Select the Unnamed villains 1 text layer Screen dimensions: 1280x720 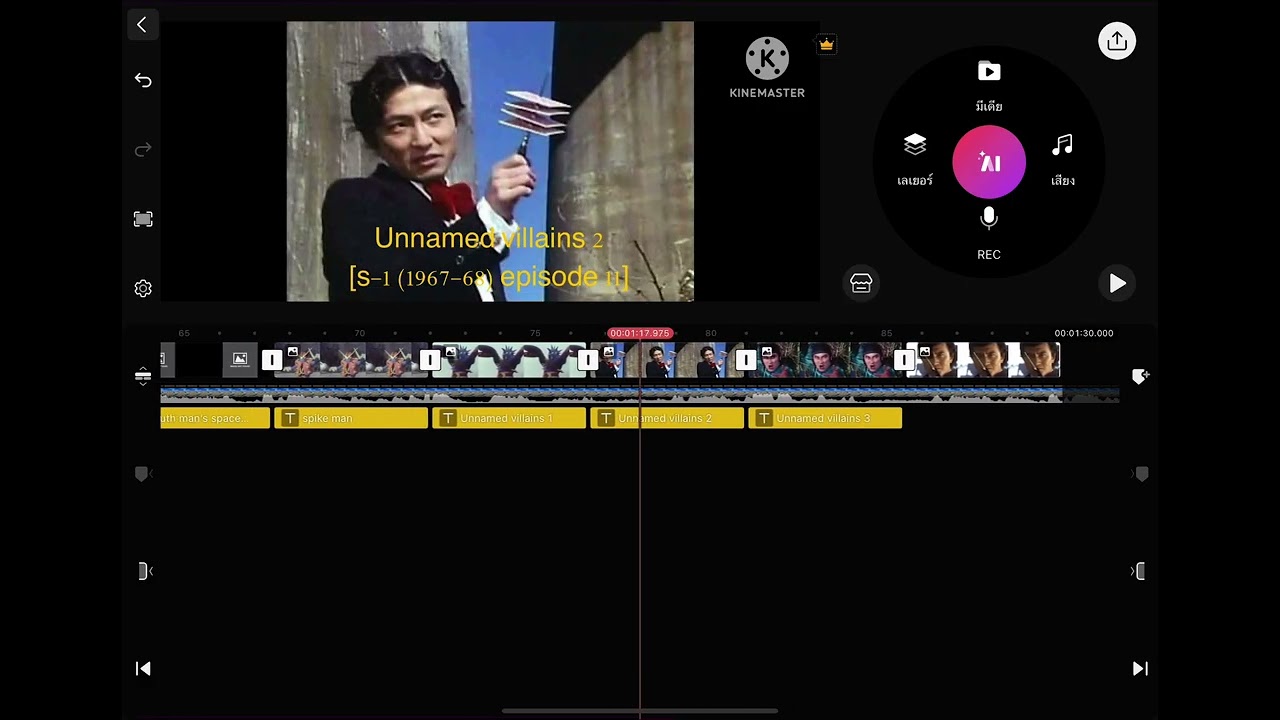(509, 418)
